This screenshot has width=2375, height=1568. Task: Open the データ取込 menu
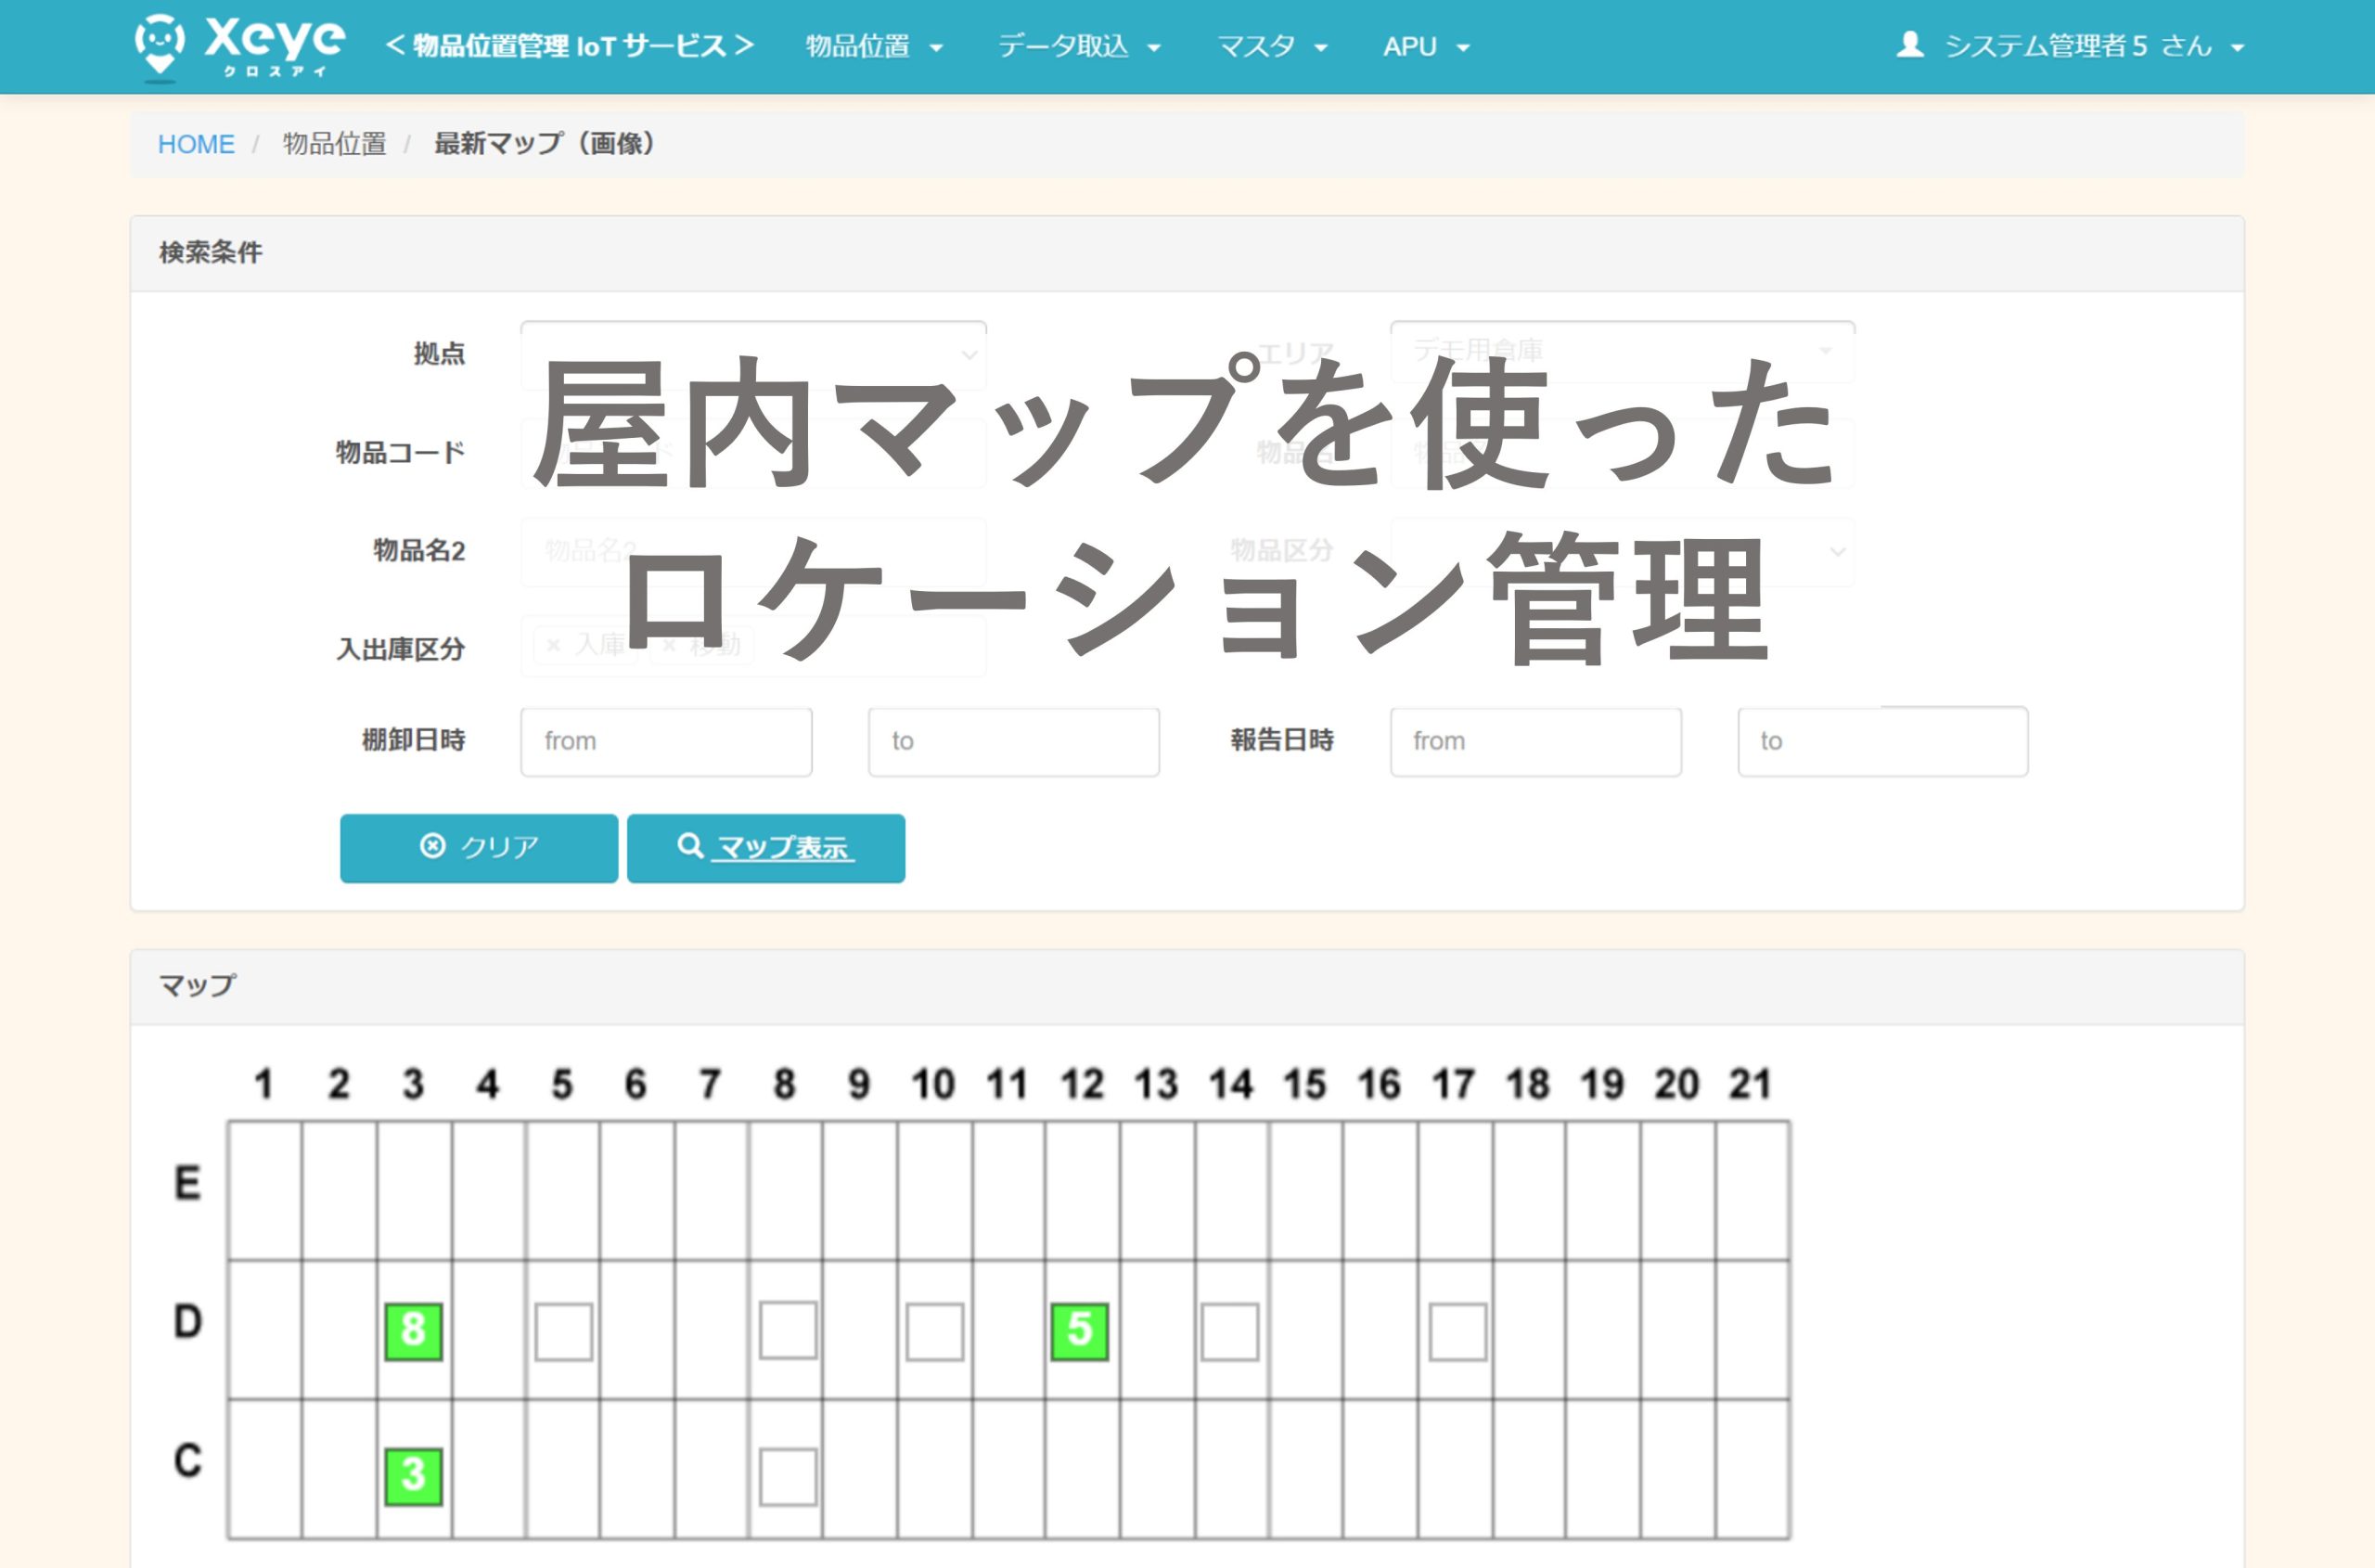(1078, 47)
